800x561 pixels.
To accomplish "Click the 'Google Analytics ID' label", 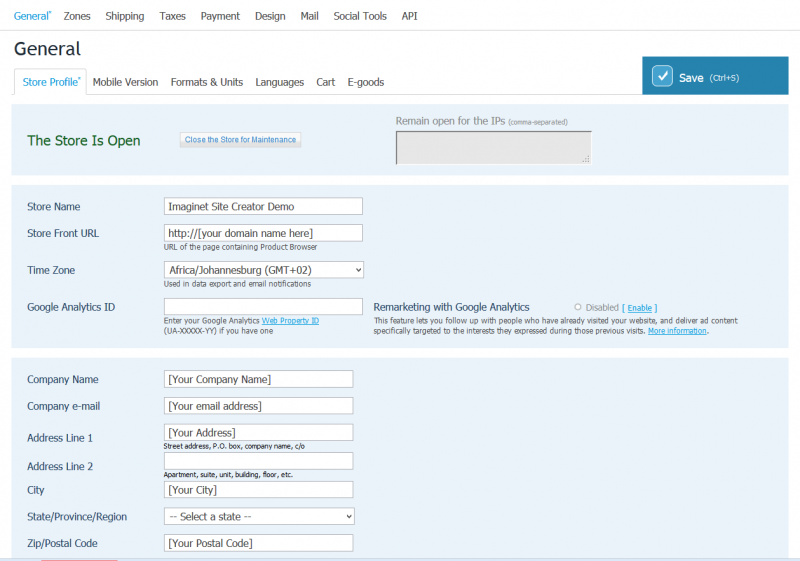I will [x=71, y=307].
